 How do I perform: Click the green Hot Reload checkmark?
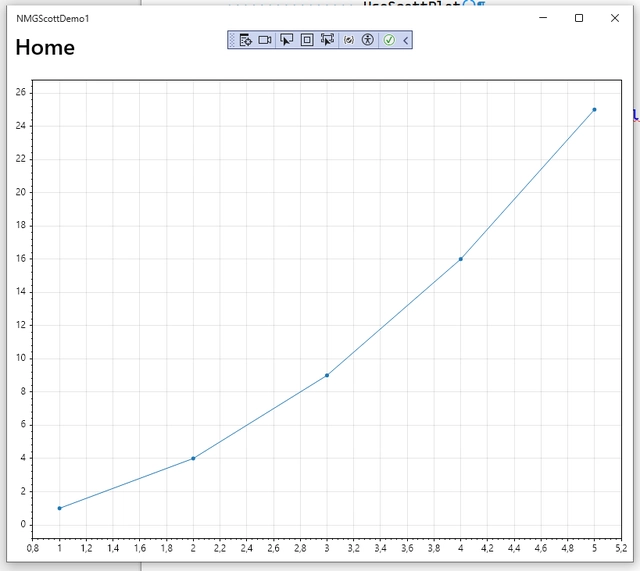click(389, 40)
